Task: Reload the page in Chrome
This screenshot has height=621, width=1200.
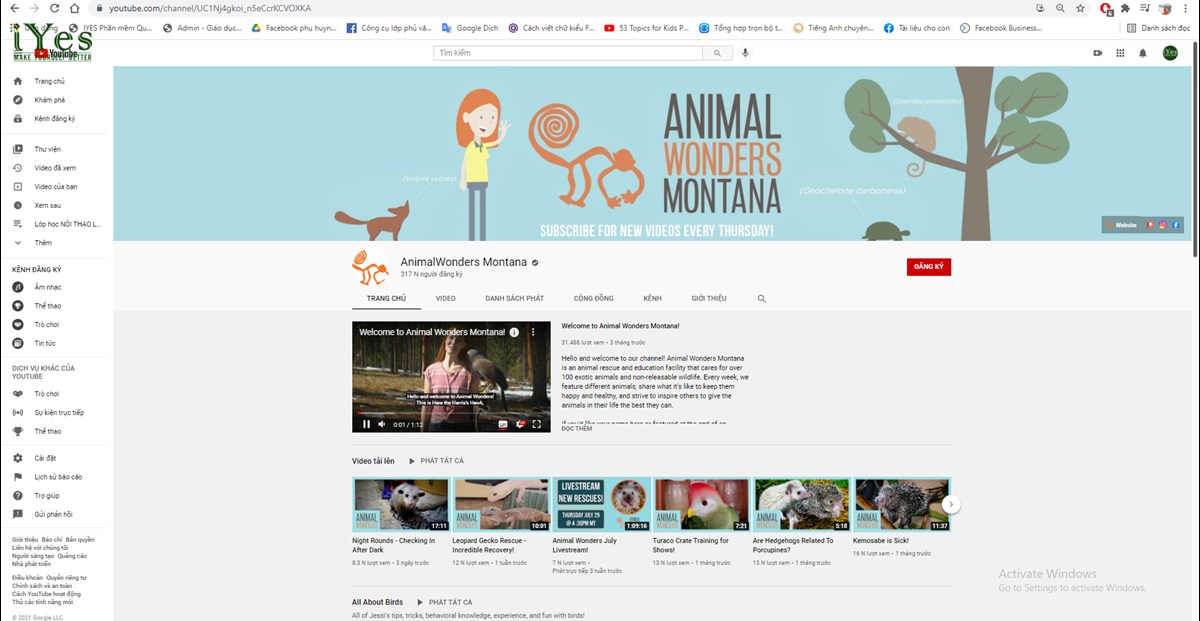Action: click(x=54, y=8)
